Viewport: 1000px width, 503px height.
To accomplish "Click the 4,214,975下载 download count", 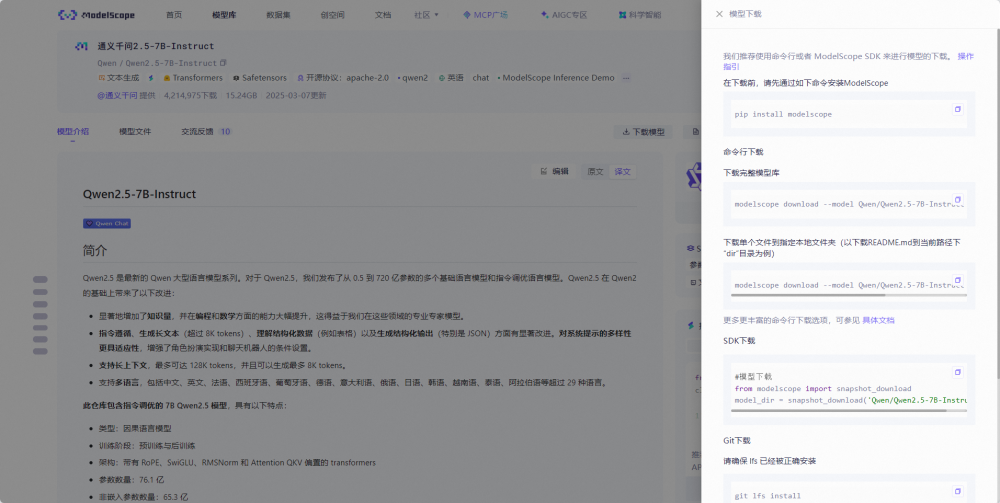I will [x=190, y=96].
